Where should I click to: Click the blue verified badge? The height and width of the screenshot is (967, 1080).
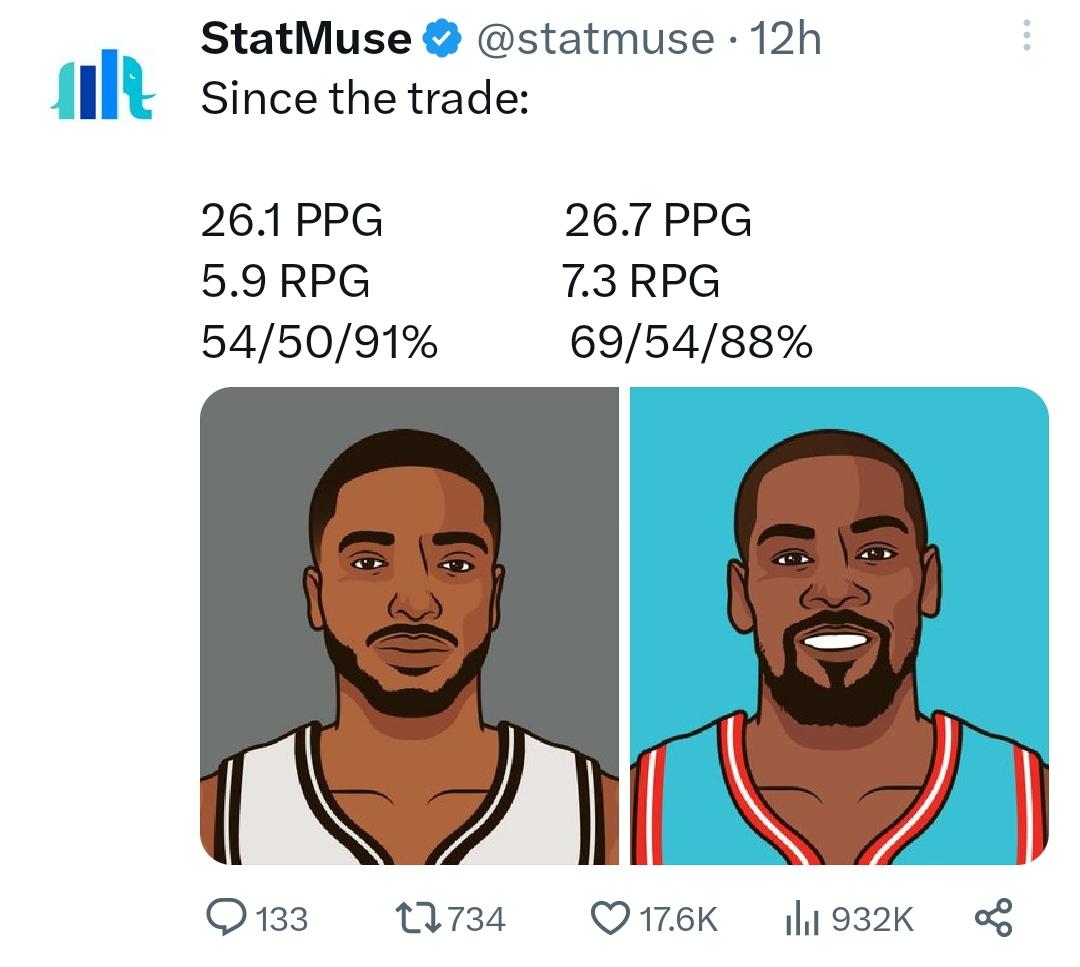click(x=441, y=39)
